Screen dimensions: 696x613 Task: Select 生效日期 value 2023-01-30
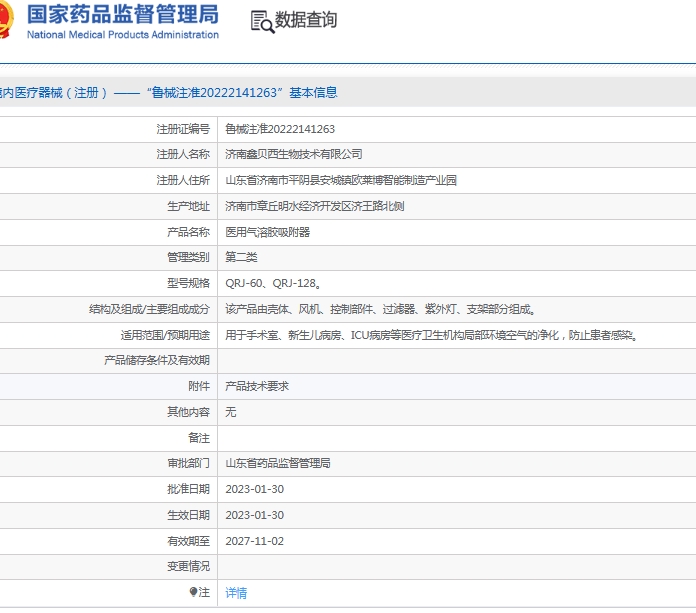[x=255, y=515]
